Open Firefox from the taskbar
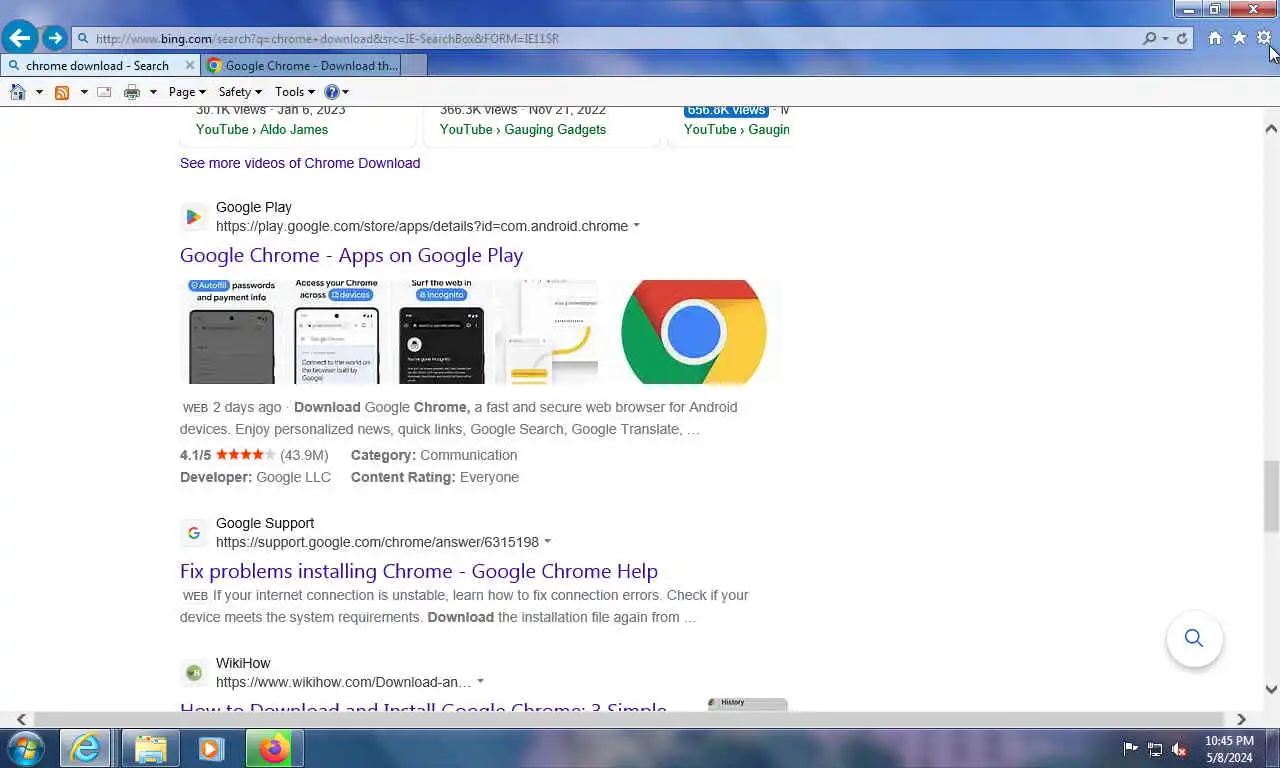 274,748
